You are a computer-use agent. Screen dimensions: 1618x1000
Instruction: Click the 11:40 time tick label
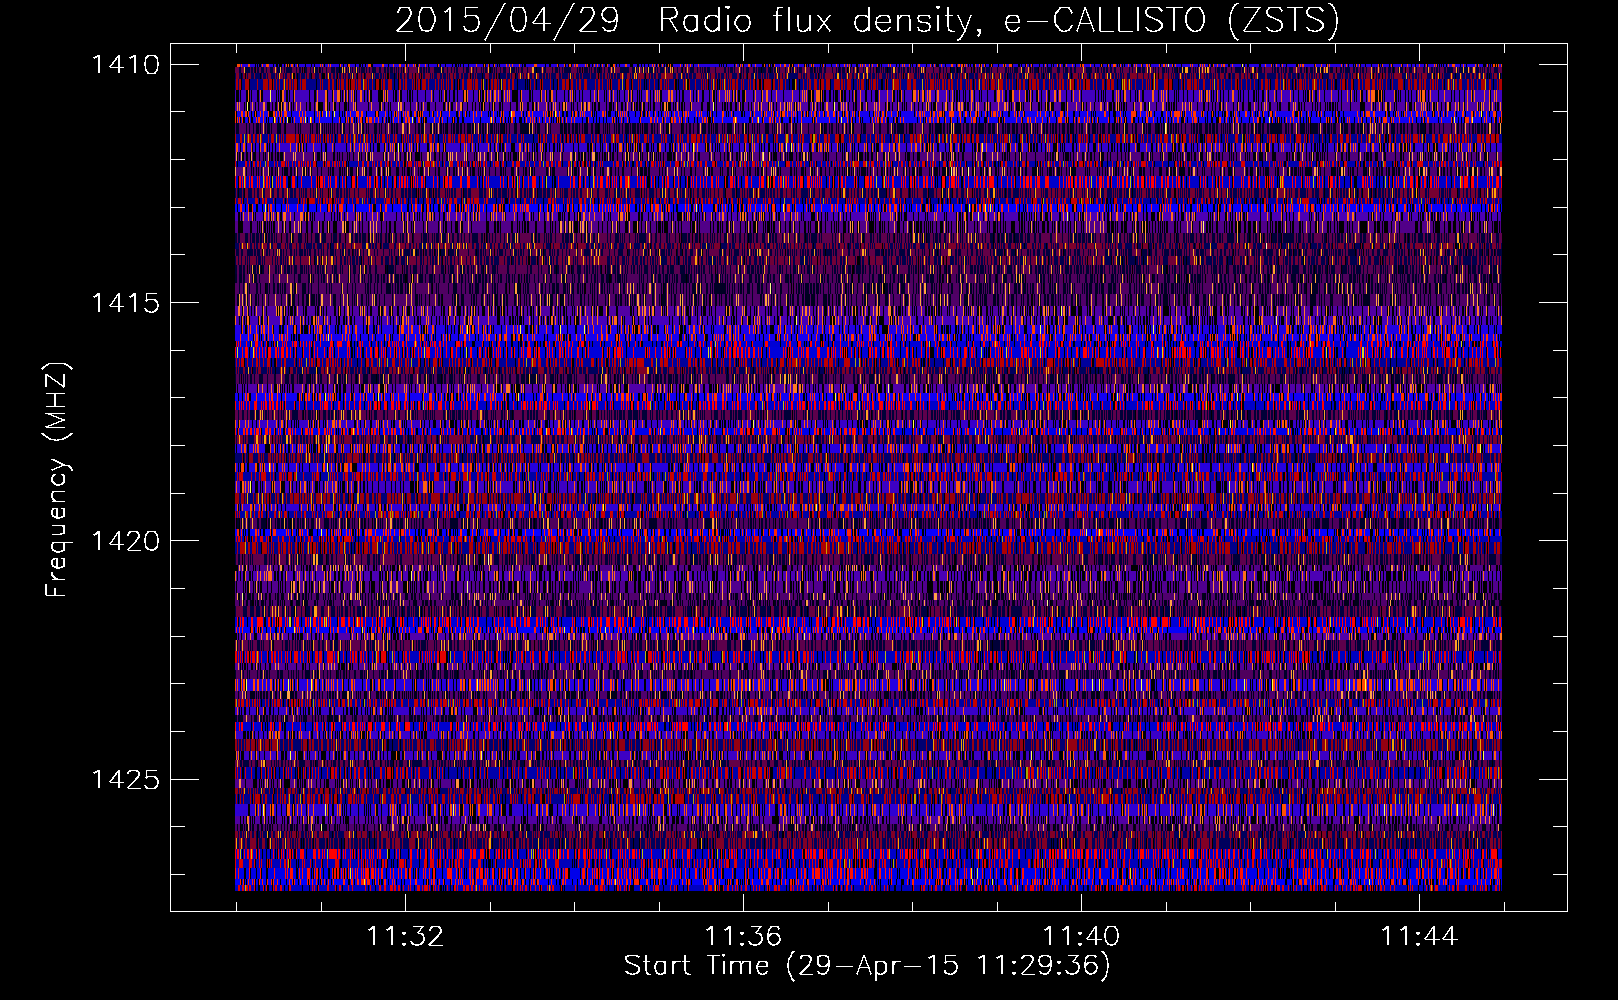coord(1081,937)
